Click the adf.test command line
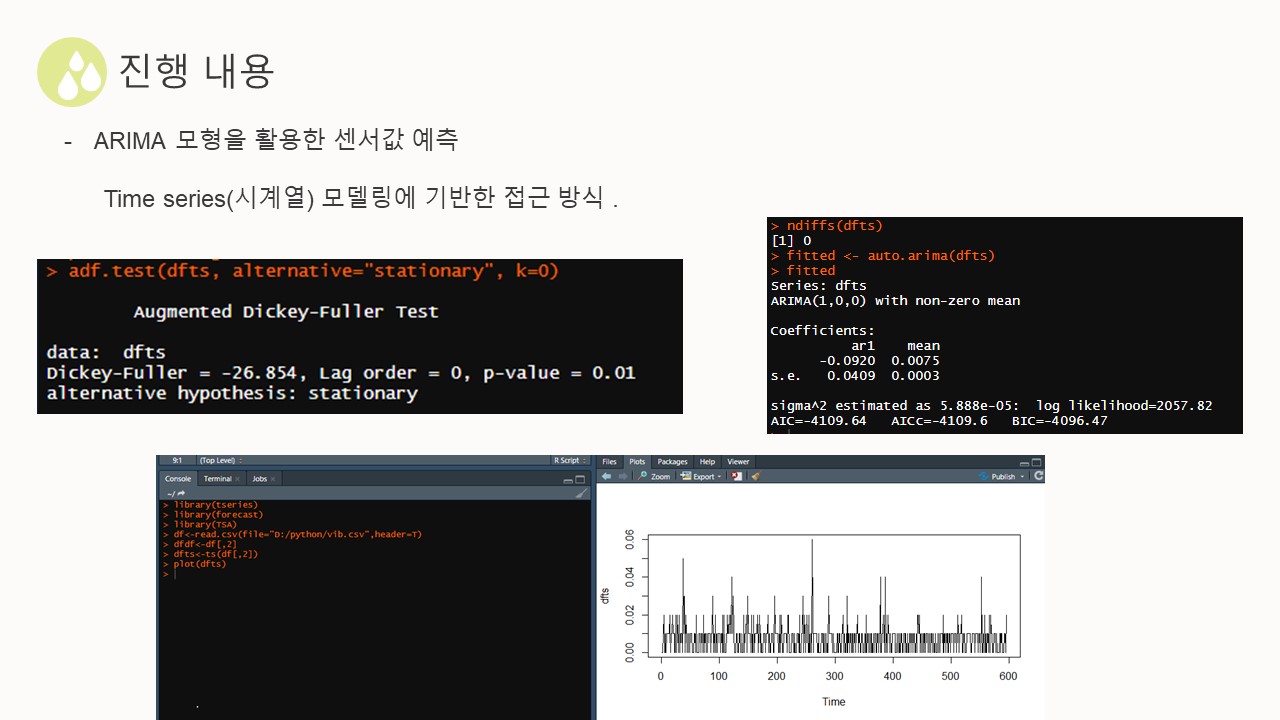Viewport: 1280px width, 720px height. pos(302,271)
